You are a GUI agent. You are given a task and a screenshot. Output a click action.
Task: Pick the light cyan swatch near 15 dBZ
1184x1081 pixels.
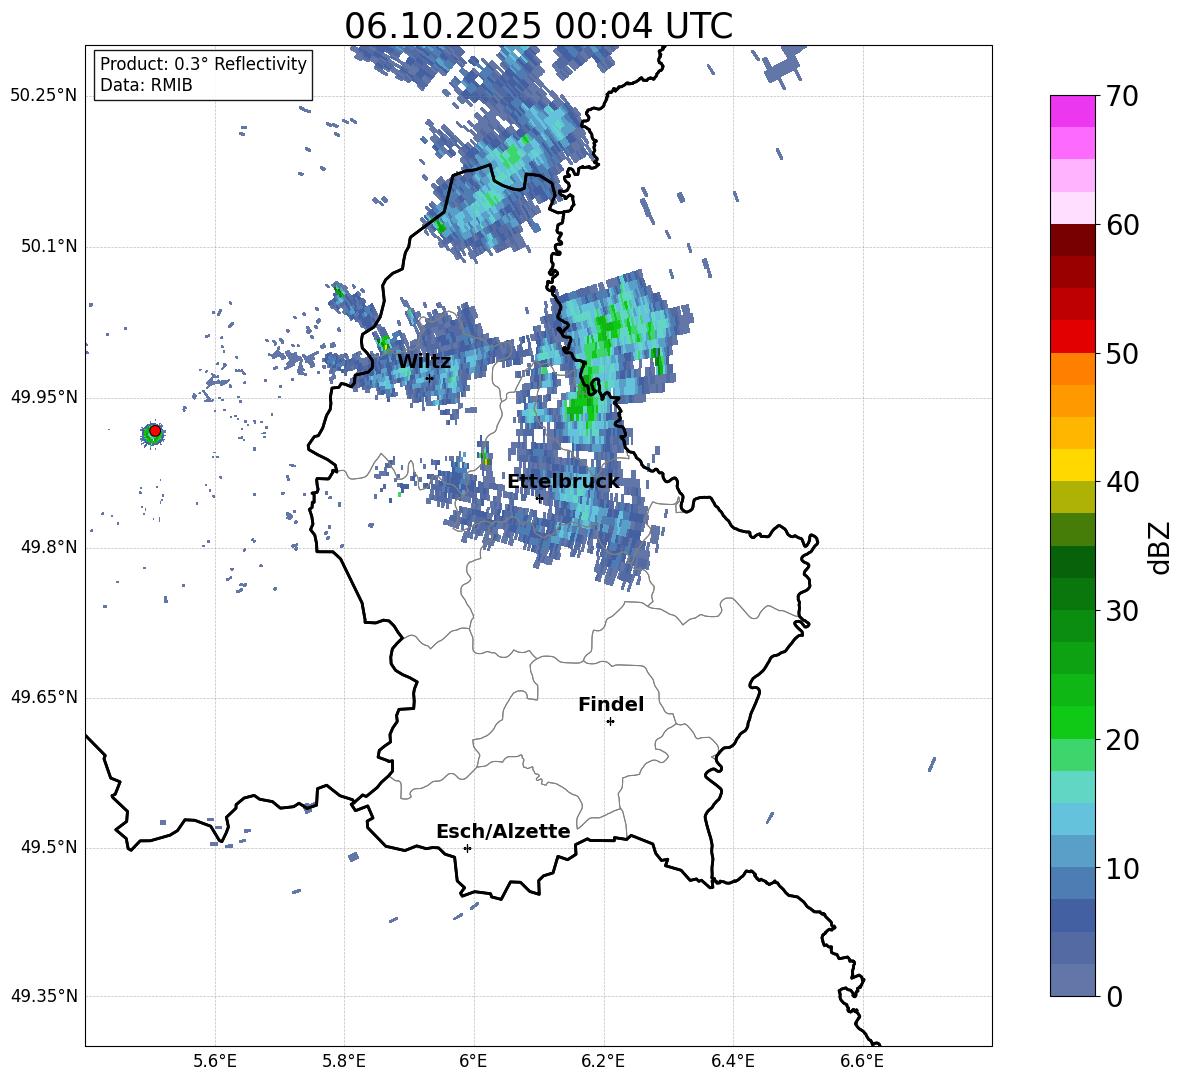(1072, 787)
